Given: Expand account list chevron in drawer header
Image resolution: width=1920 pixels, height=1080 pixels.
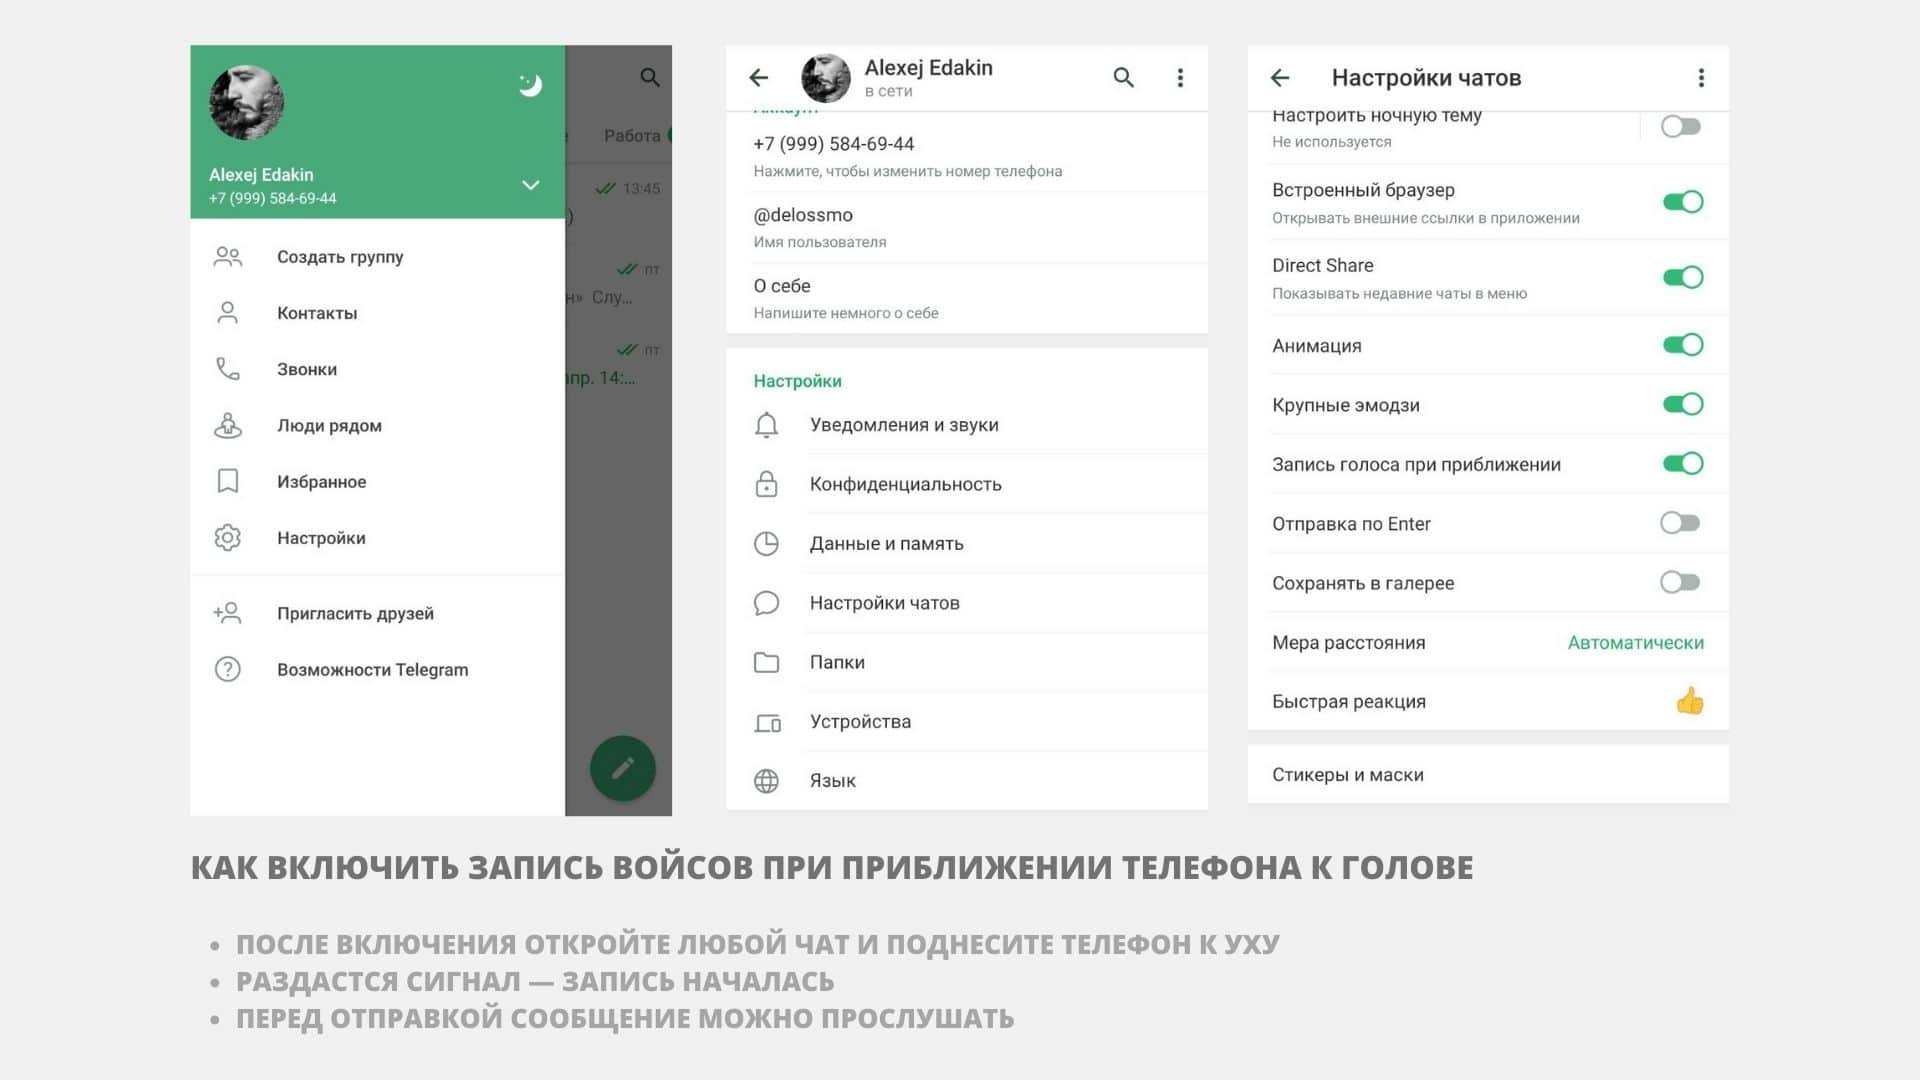Looking at the screenshot, I should click(x=531, y=185).
